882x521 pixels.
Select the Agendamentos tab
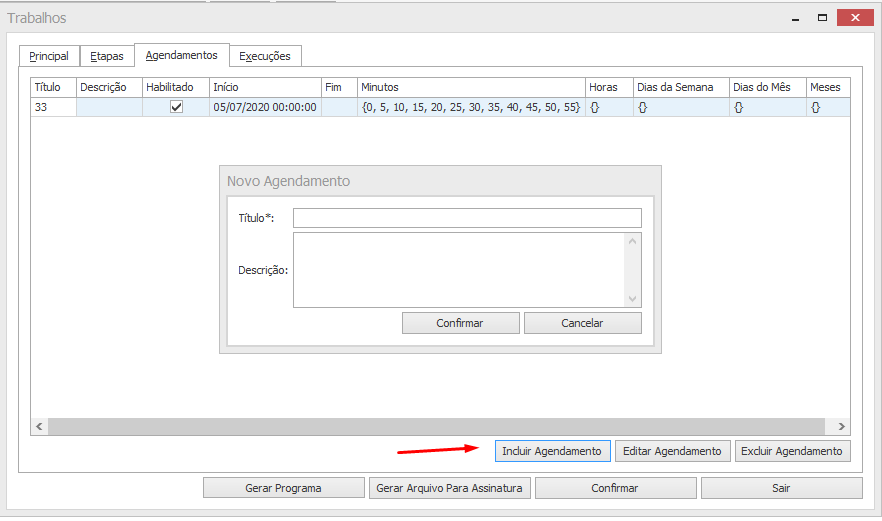coord(182,55)
